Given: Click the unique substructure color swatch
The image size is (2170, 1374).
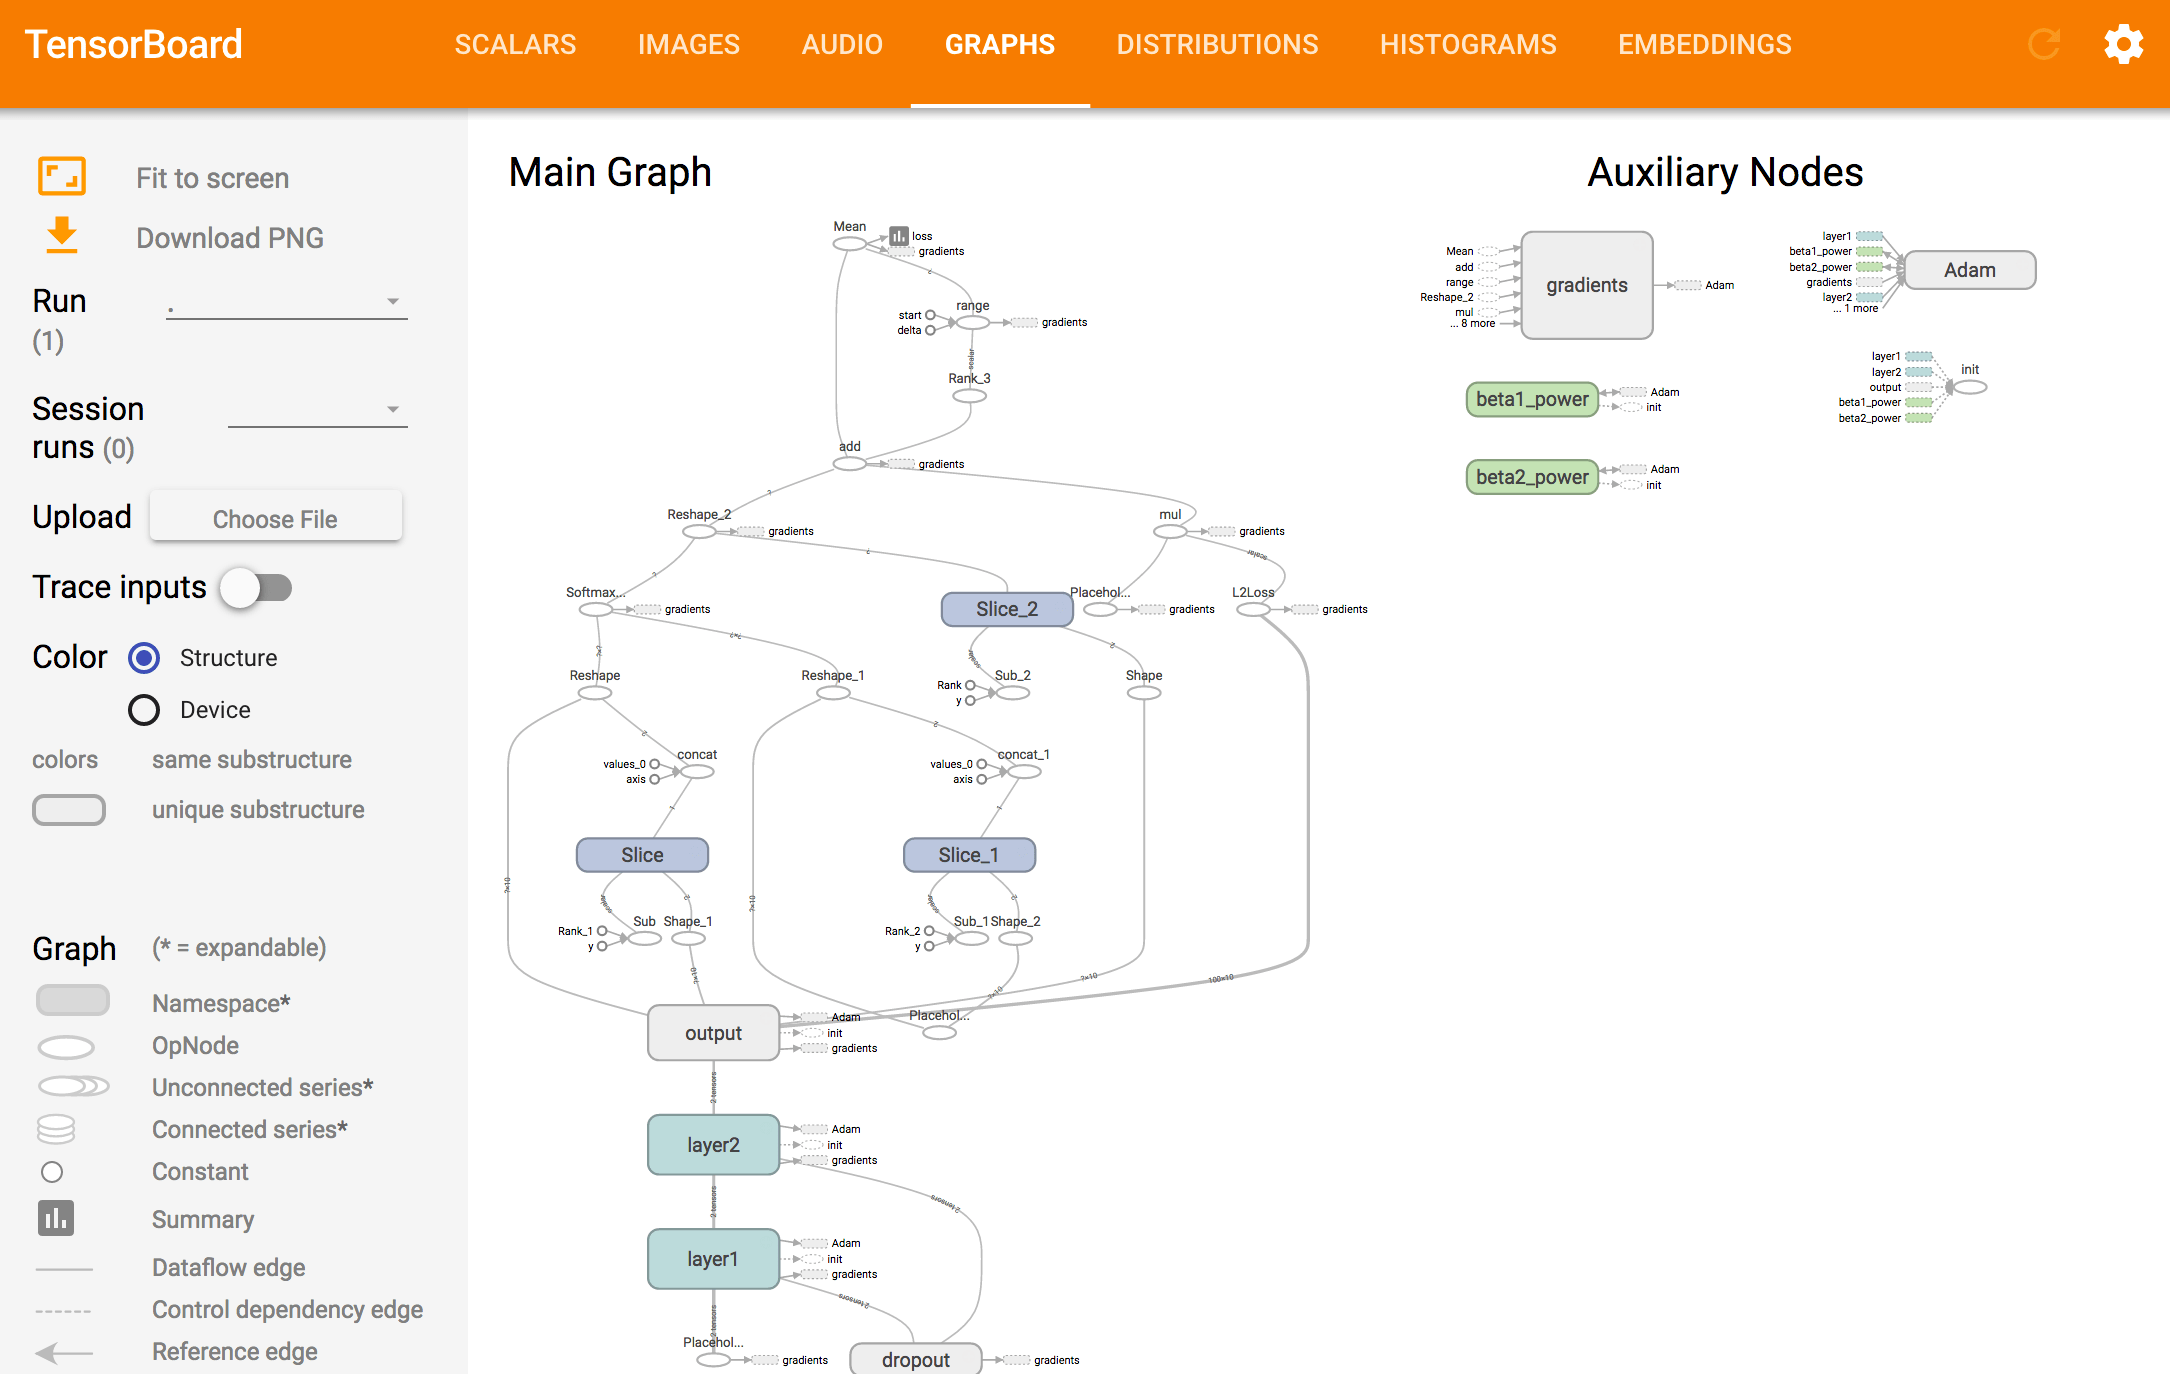Looking at the screenshot, I should point(69,809).
